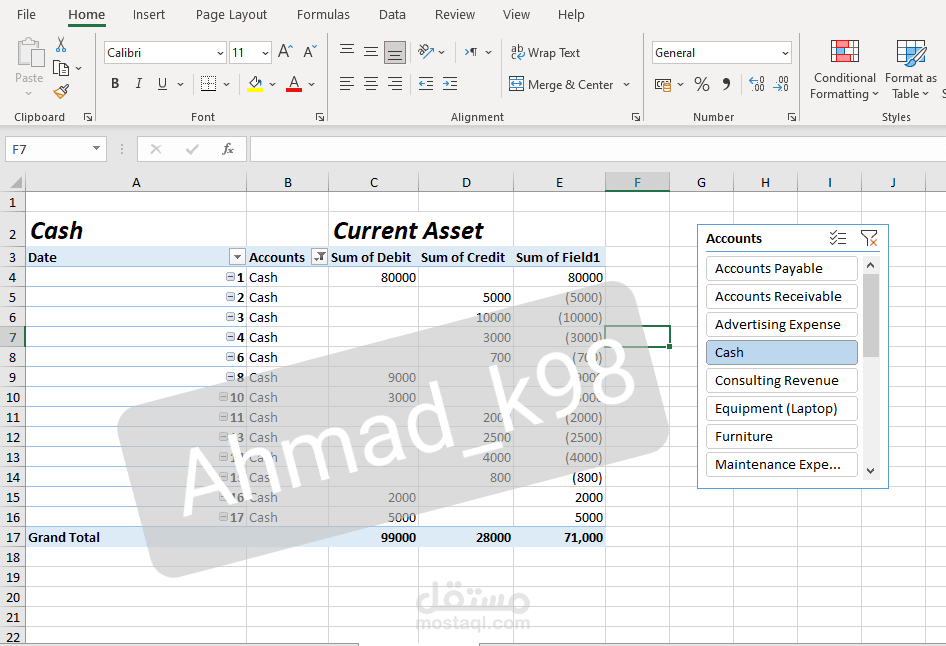The image size is (946, 646).
Task: Decrease font size with smaller A
Action: tap(310, 52)
